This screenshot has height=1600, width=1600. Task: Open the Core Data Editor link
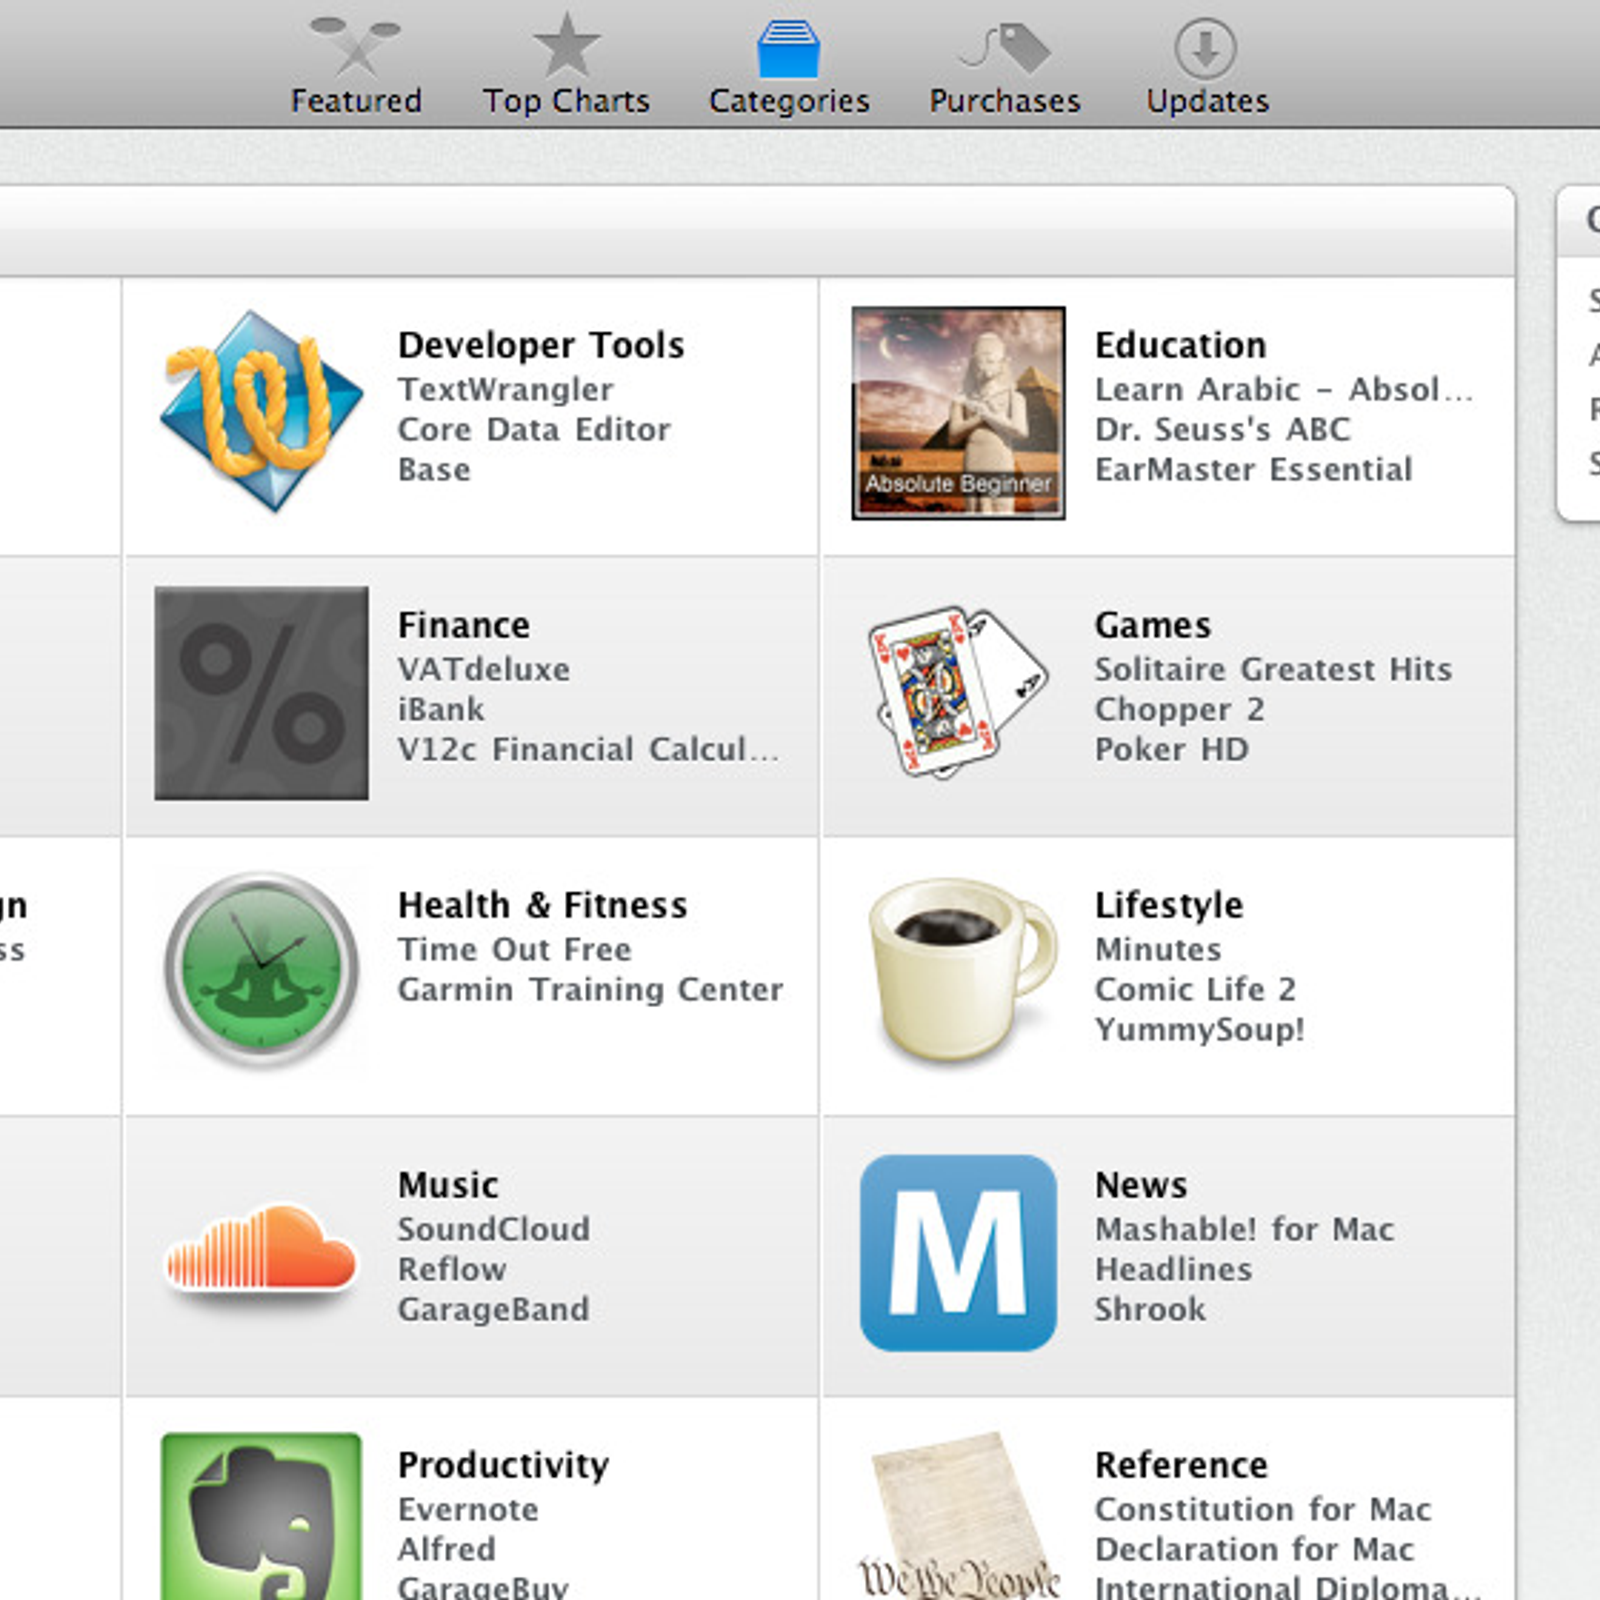tap(534, 430)
